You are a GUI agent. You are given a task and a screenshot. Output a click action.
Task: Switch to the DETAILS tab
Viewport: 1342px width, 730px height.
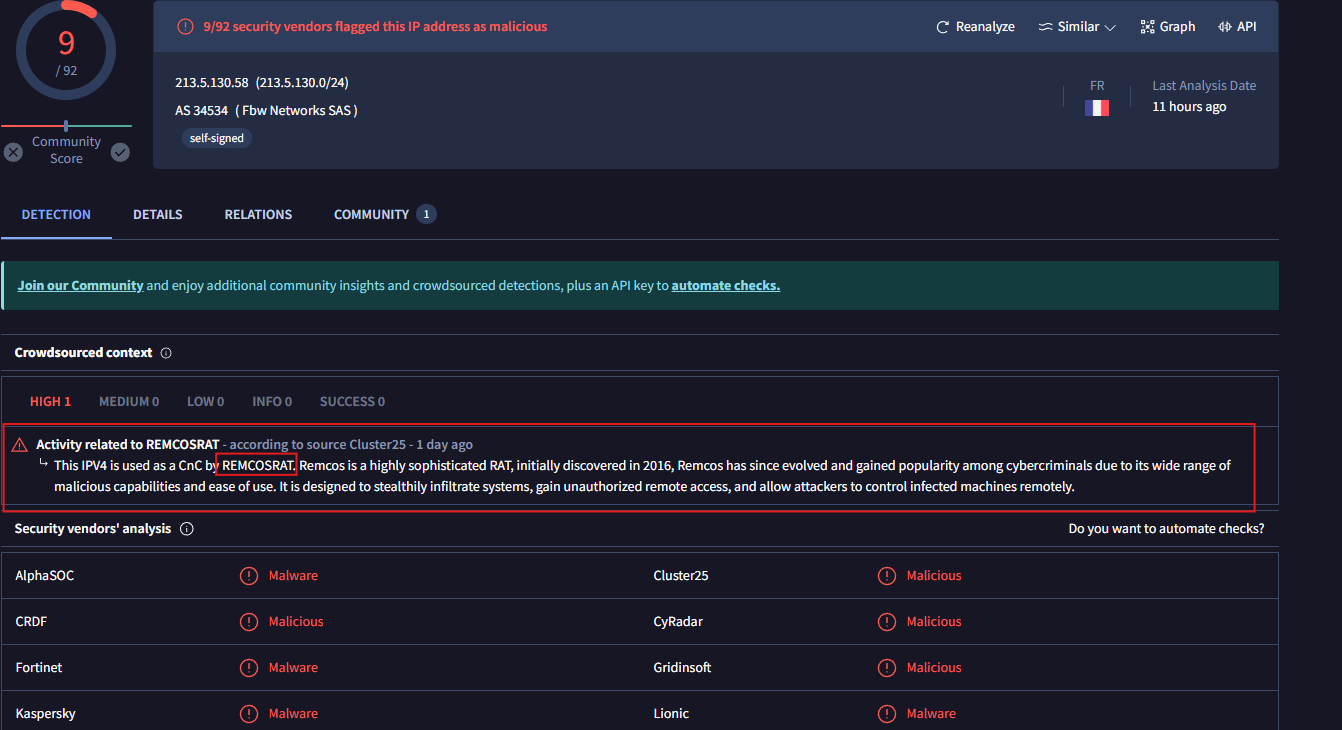click(158, 214)
